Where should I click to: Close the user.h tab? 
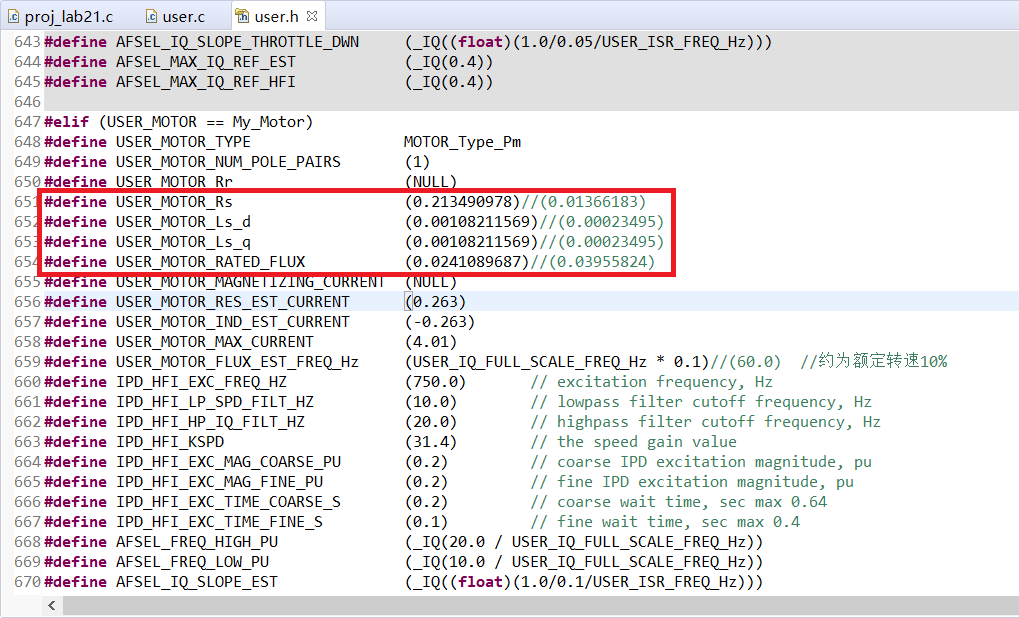[312, 16]
